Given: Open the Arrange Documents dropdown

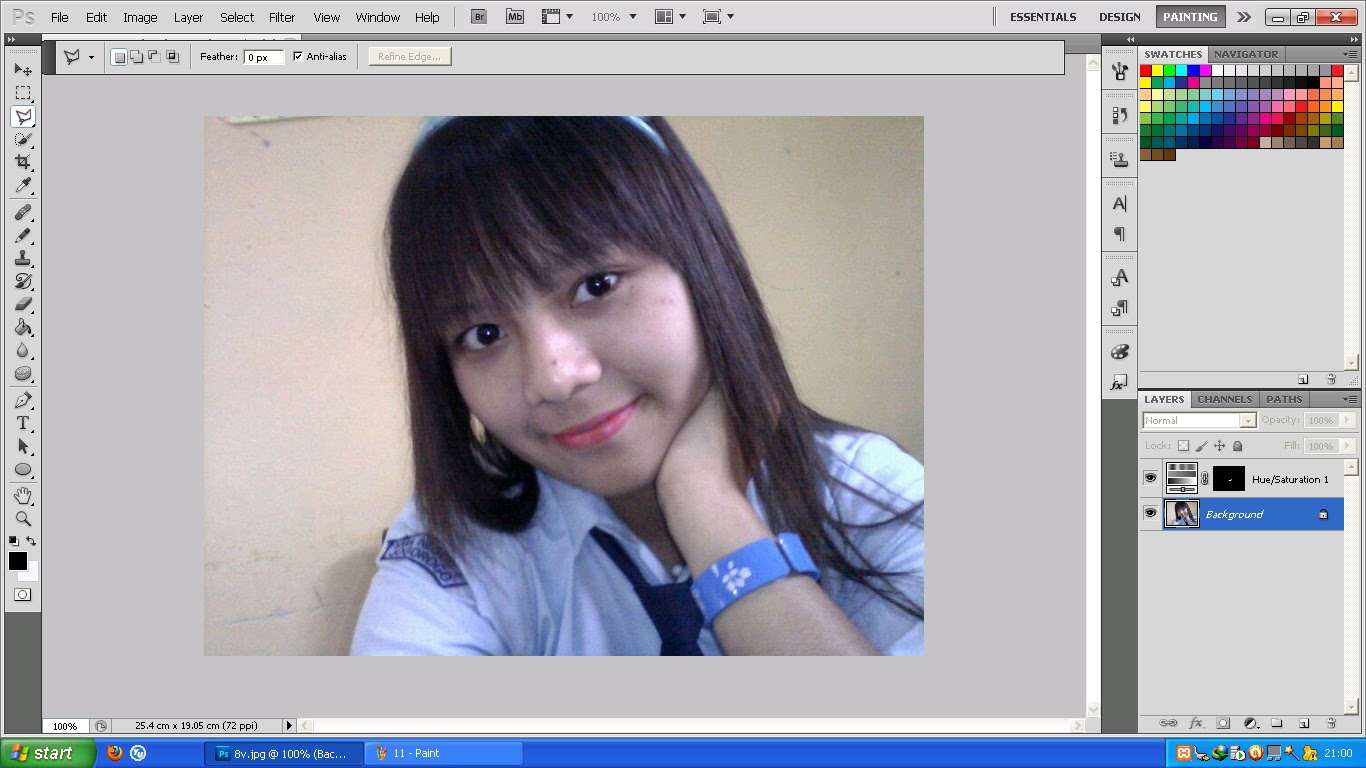Looking at the screenshot, I should (x=670, y=17).
